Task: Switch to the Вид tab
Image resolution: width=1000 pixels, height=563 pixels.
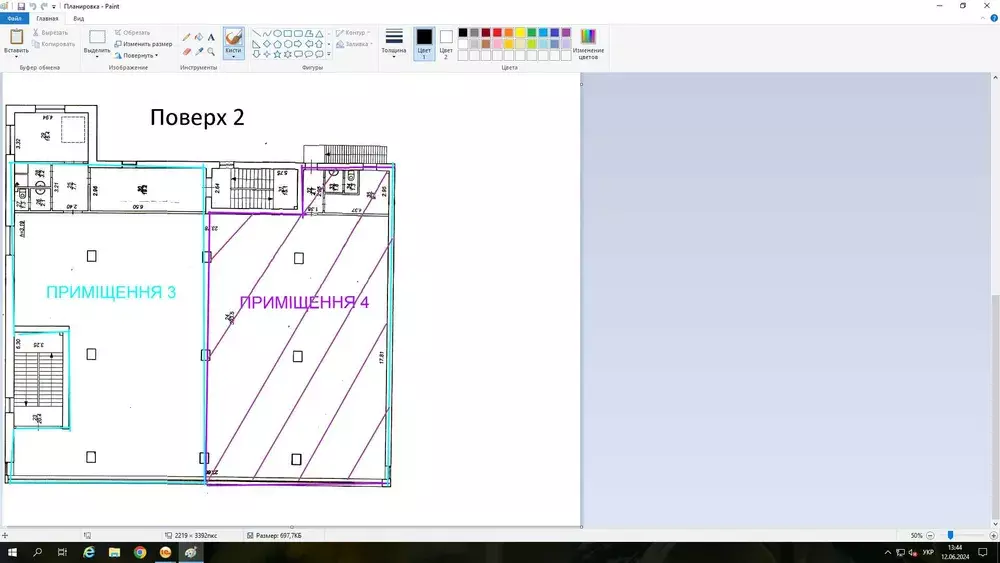Action: [x=78, y=19]
